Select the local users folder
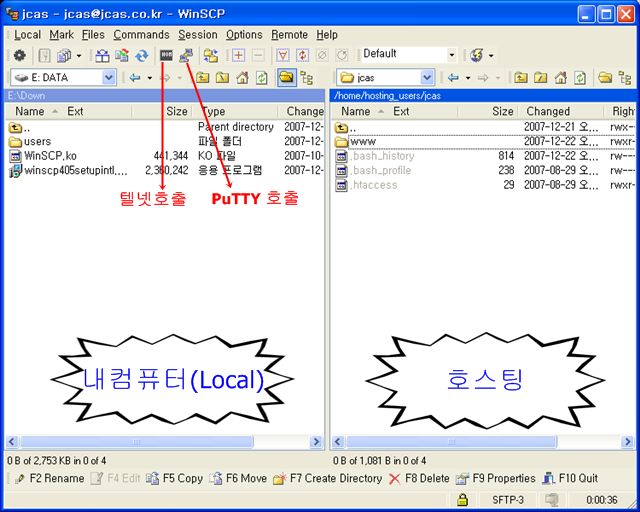The height and width of the screenshot is (512, 640). 30,142
